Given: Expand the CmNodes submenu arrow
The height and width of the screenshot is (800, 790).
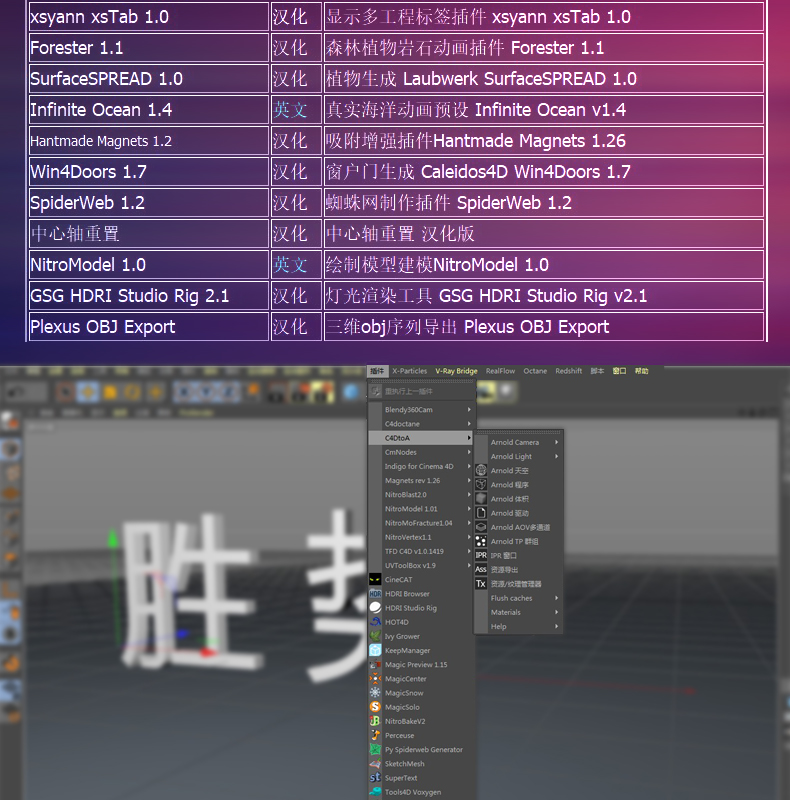Looking at the screenshot, I should pyautogui.click(x=469, y=452).
